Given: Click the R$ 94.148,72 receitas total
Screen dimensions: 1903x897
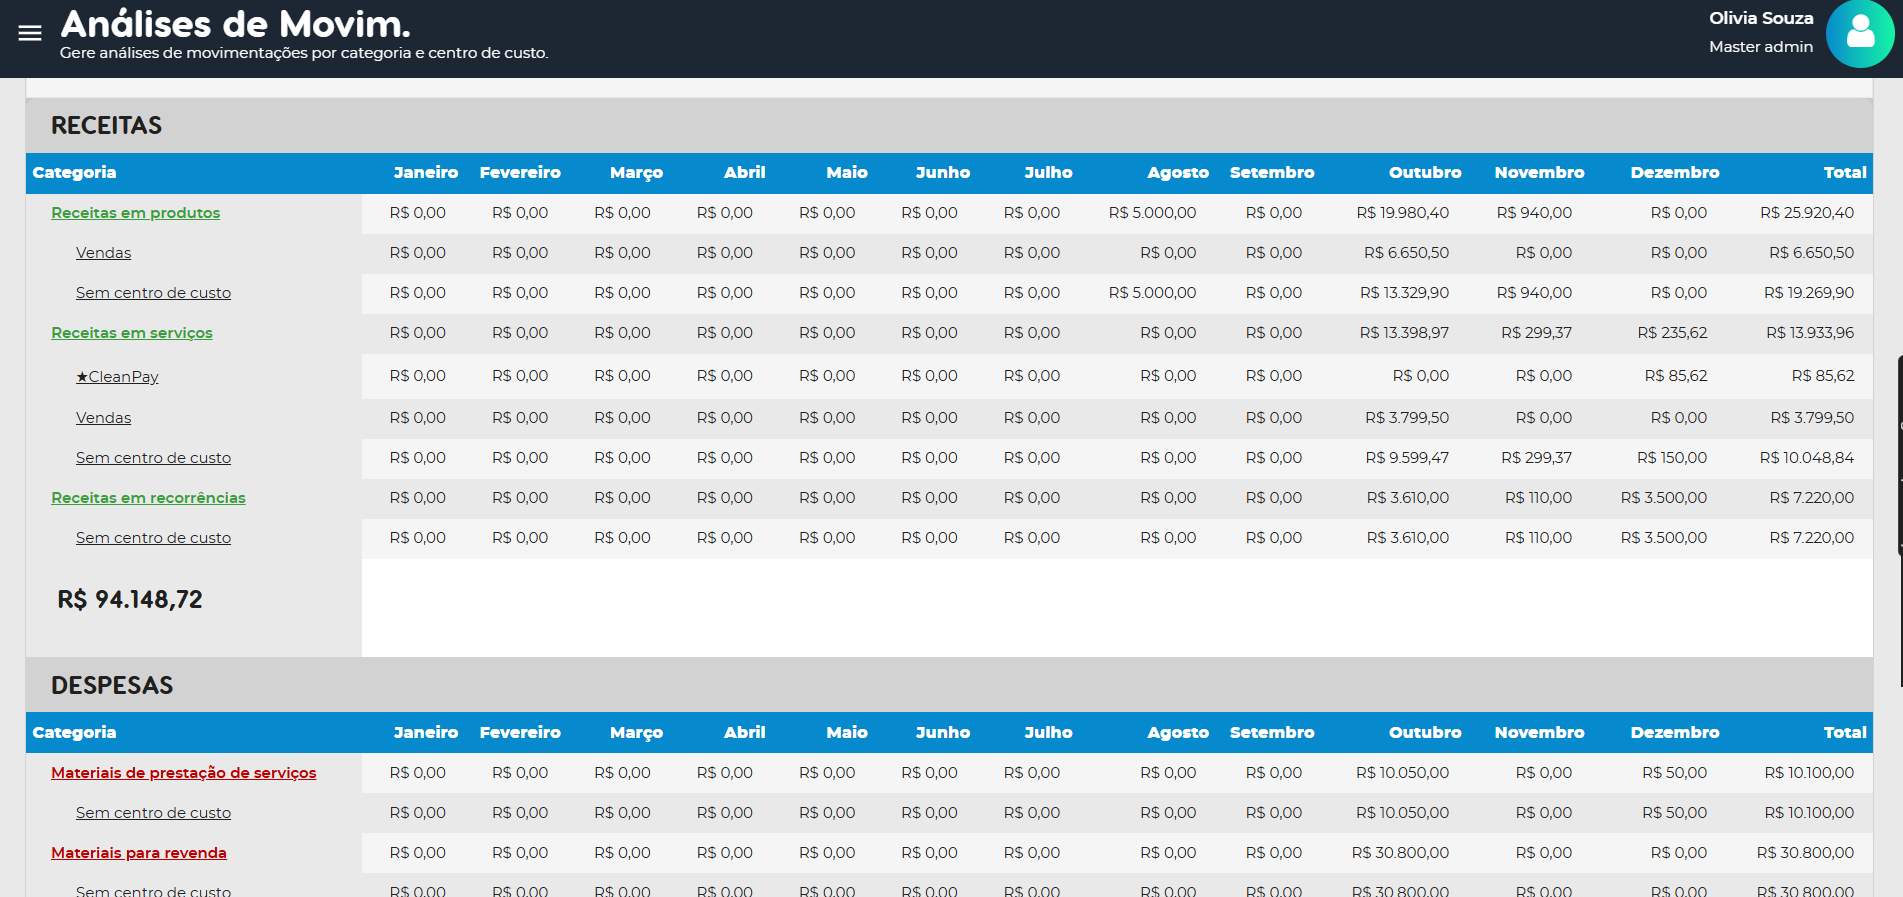Looking at the screenshot, I should click(x=130, y=600).
